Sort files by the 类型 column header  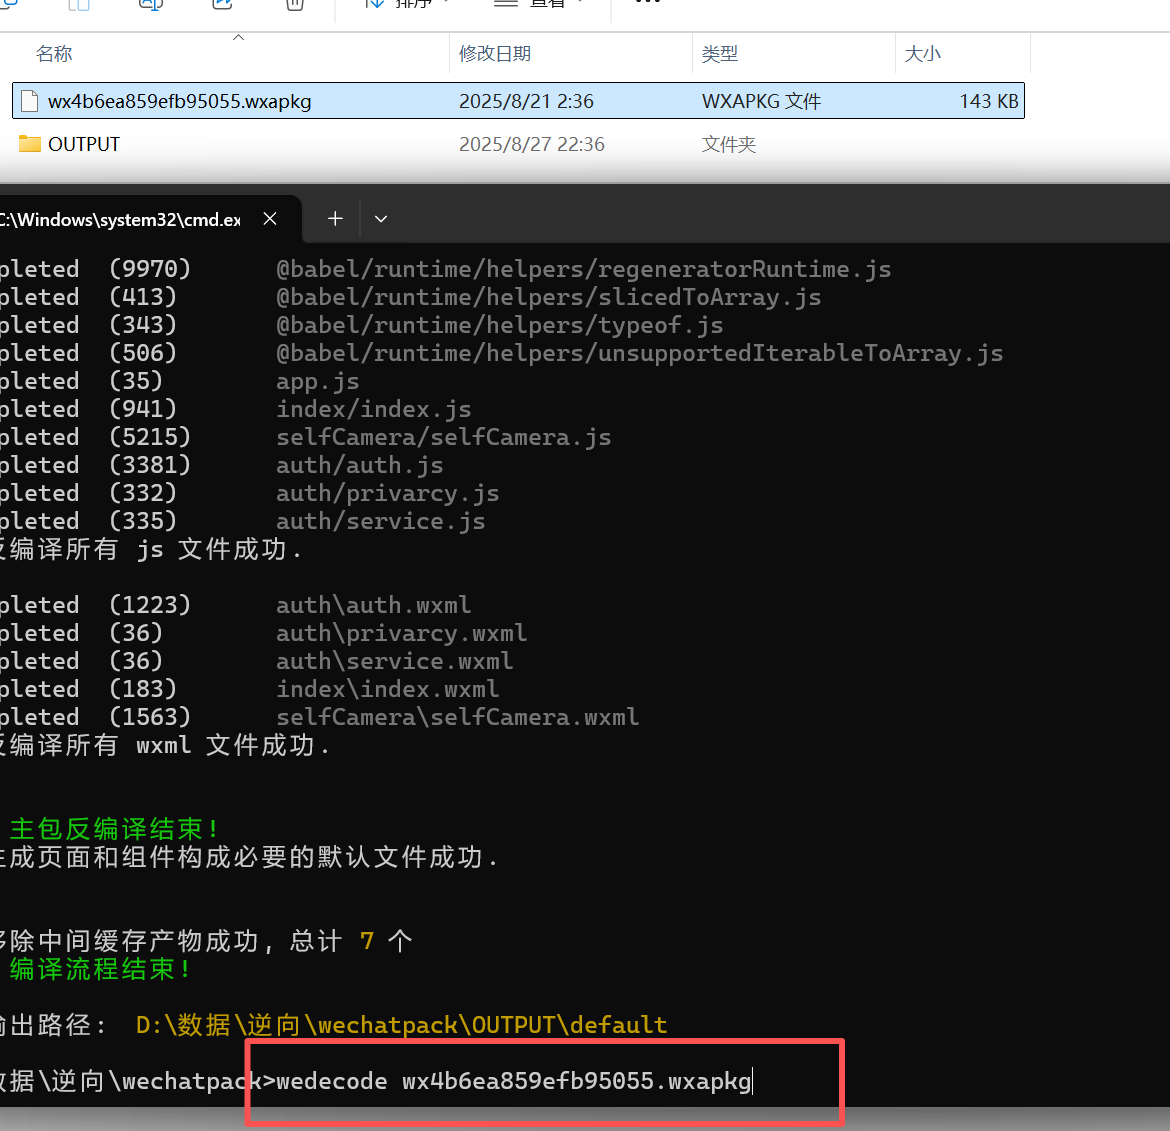719,54
